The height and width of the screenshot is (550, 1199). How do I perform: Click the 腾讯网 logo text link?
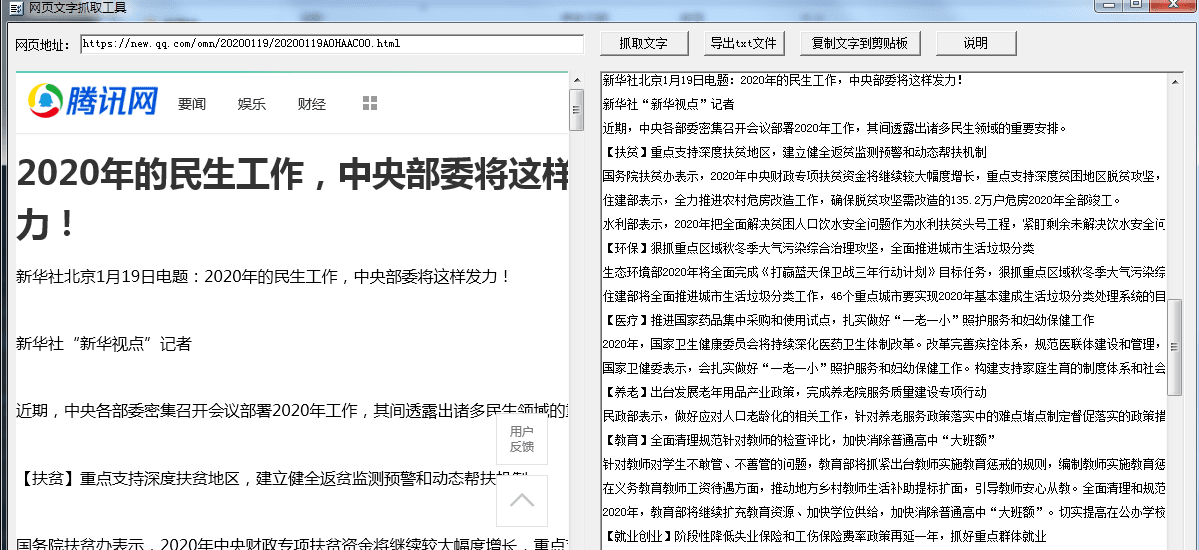(112, 101)
